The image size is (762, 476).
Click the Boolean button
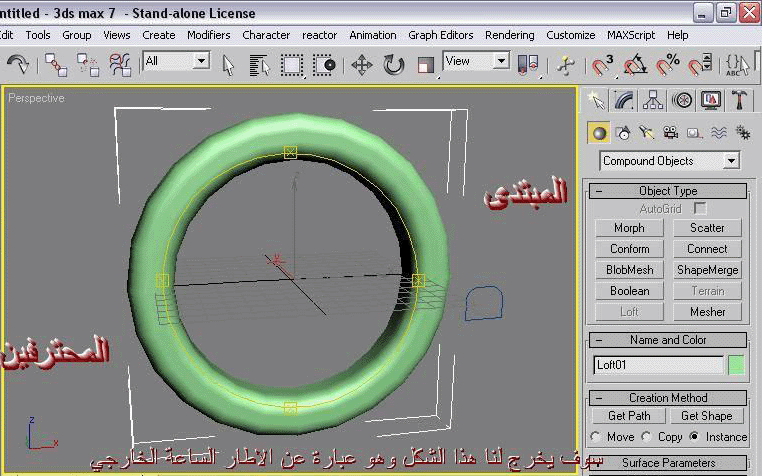[629, 291]
